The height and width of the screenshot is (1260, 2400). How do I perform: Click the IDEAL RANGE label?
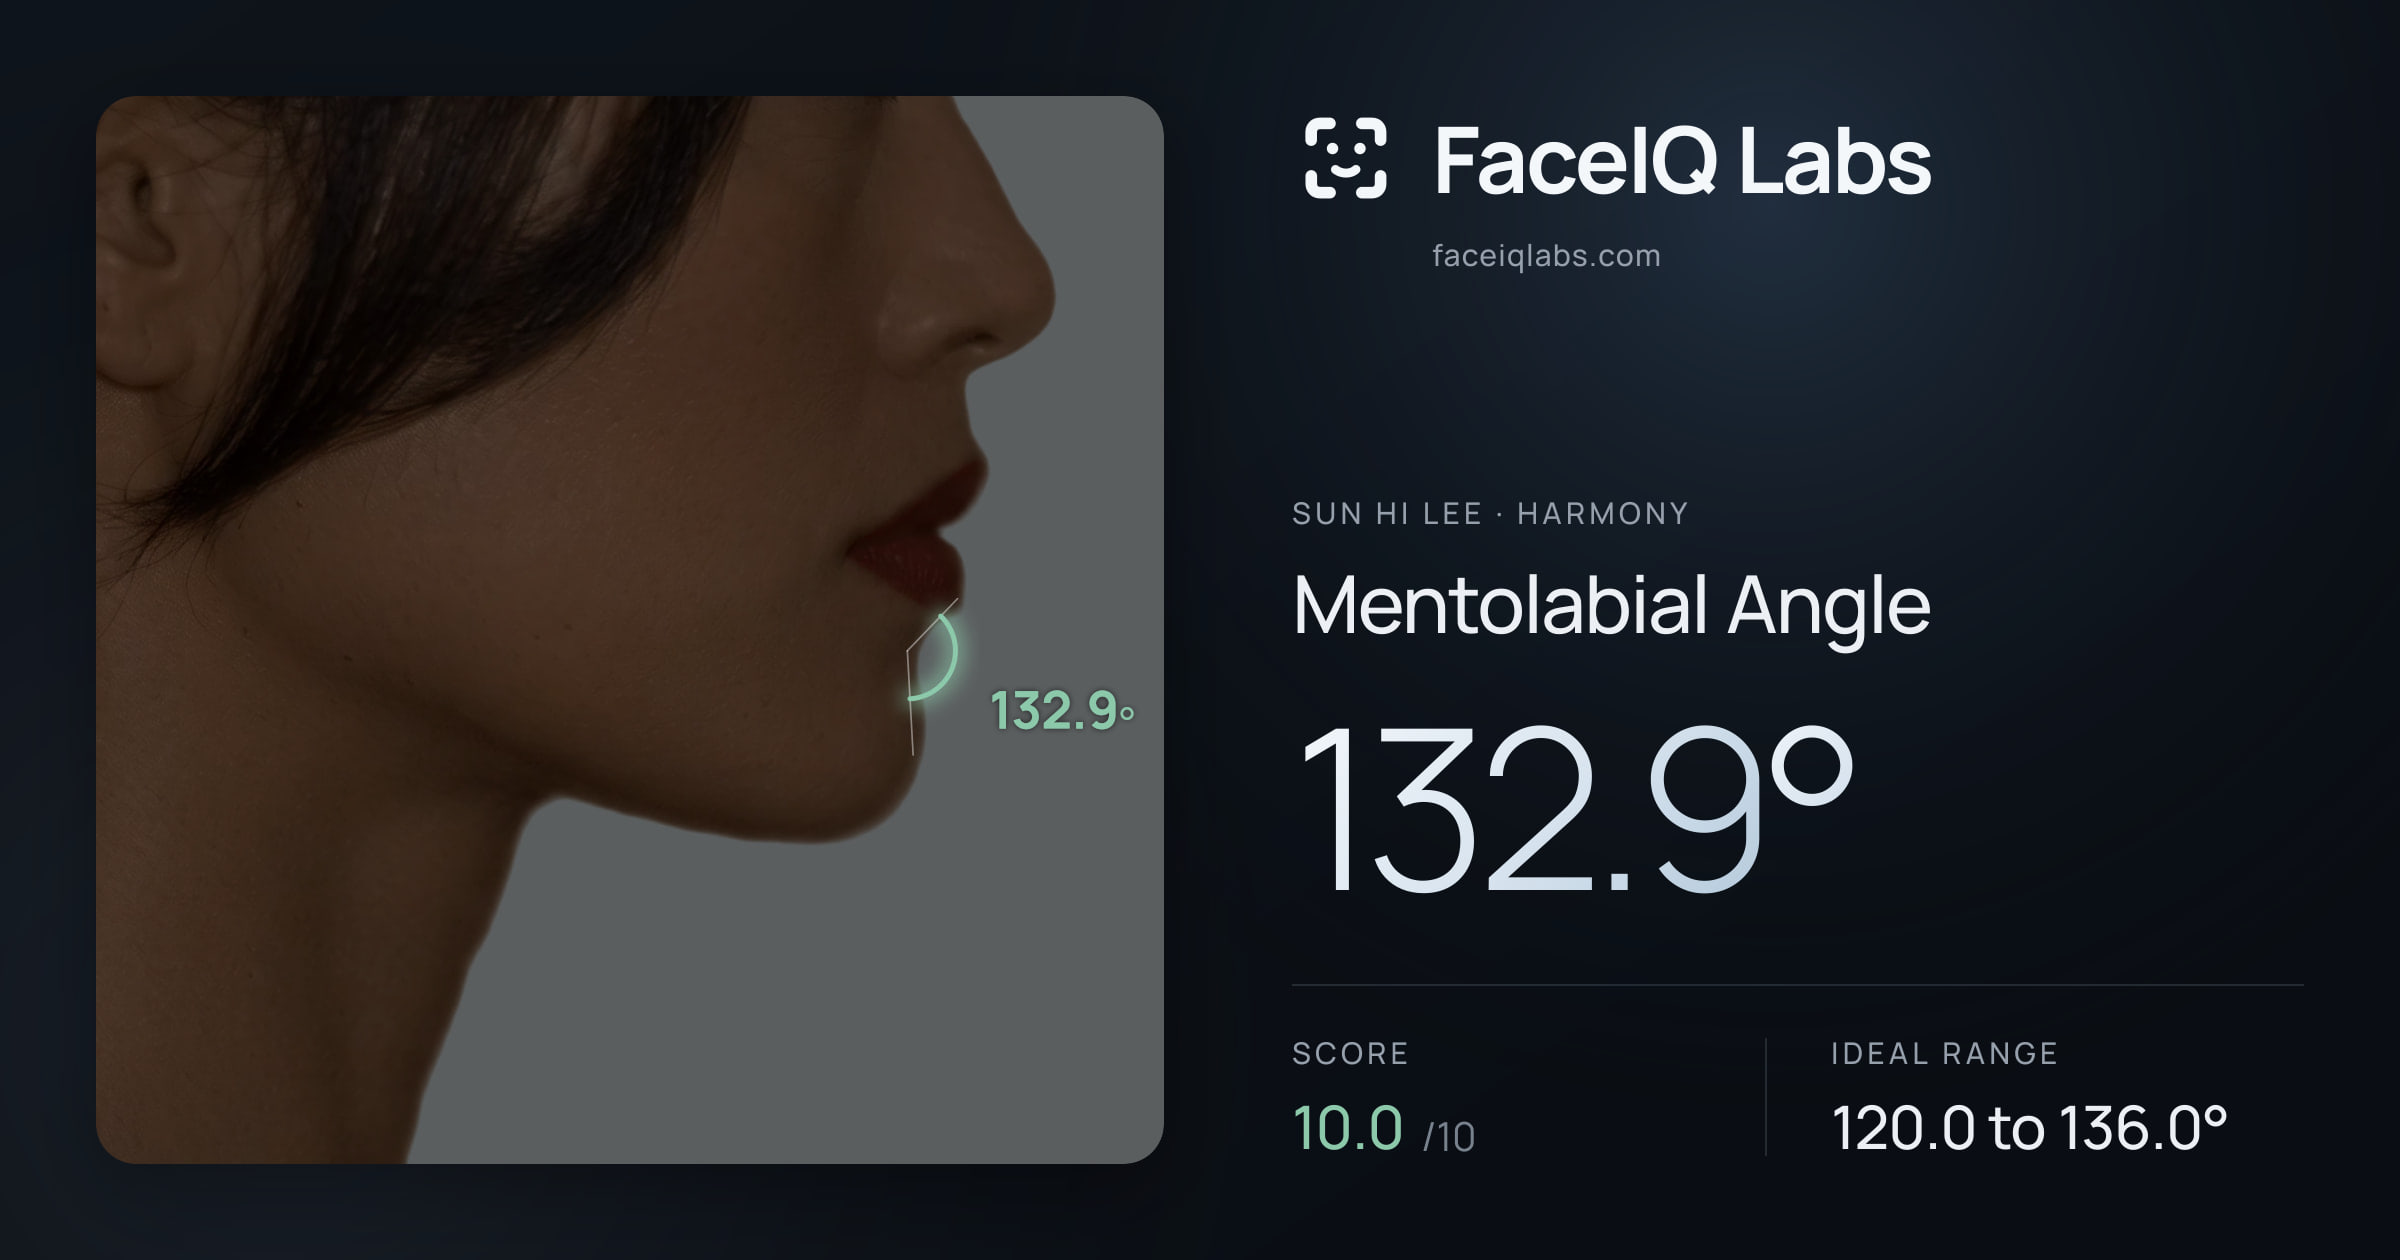(1944, 1053)
